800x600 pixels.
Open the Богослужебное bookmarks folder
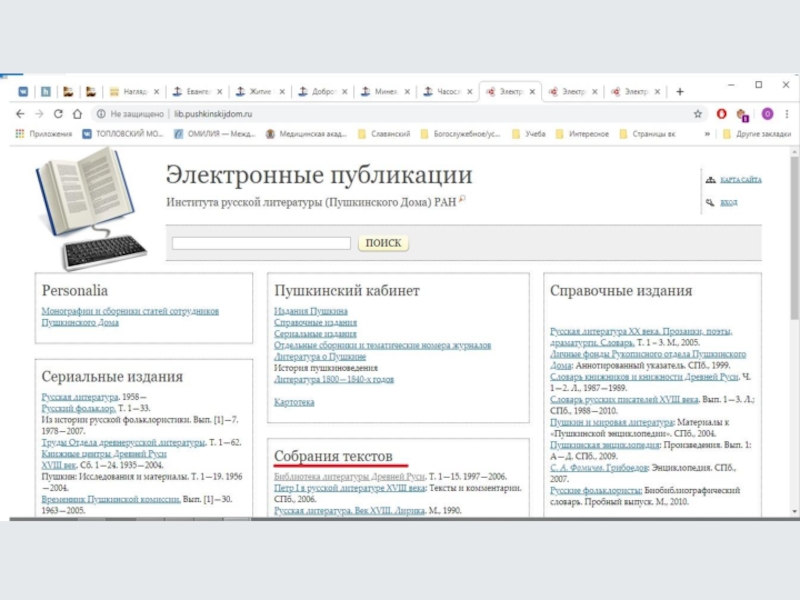(461, 134)
